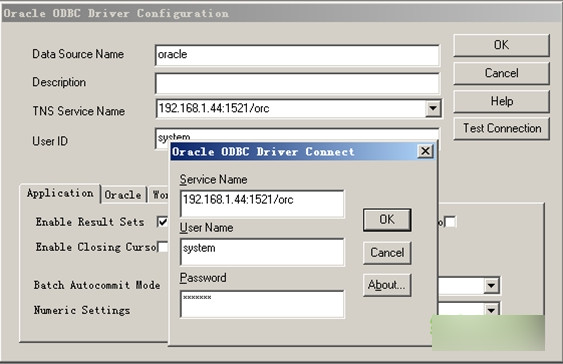Click the Password field in Connect dialog
This screenshot has width=563, height=364.
[262, 304]
